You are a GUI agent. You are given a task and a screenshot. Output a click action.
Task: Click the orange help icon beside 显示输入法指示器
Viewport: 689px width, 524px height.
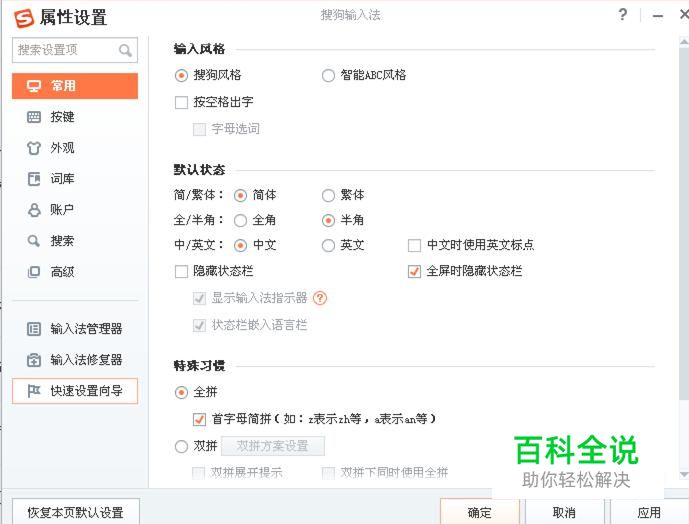pos(320,298)
